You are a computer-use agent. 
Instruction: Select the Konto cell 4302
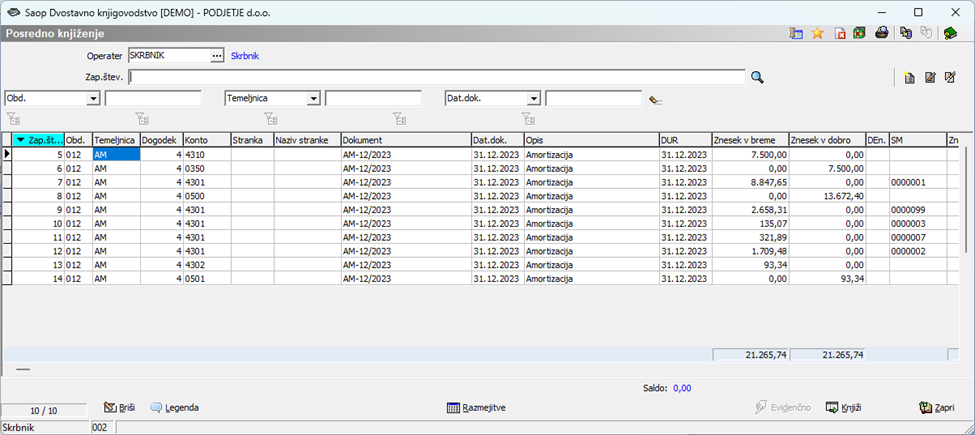tap(207, 265)
